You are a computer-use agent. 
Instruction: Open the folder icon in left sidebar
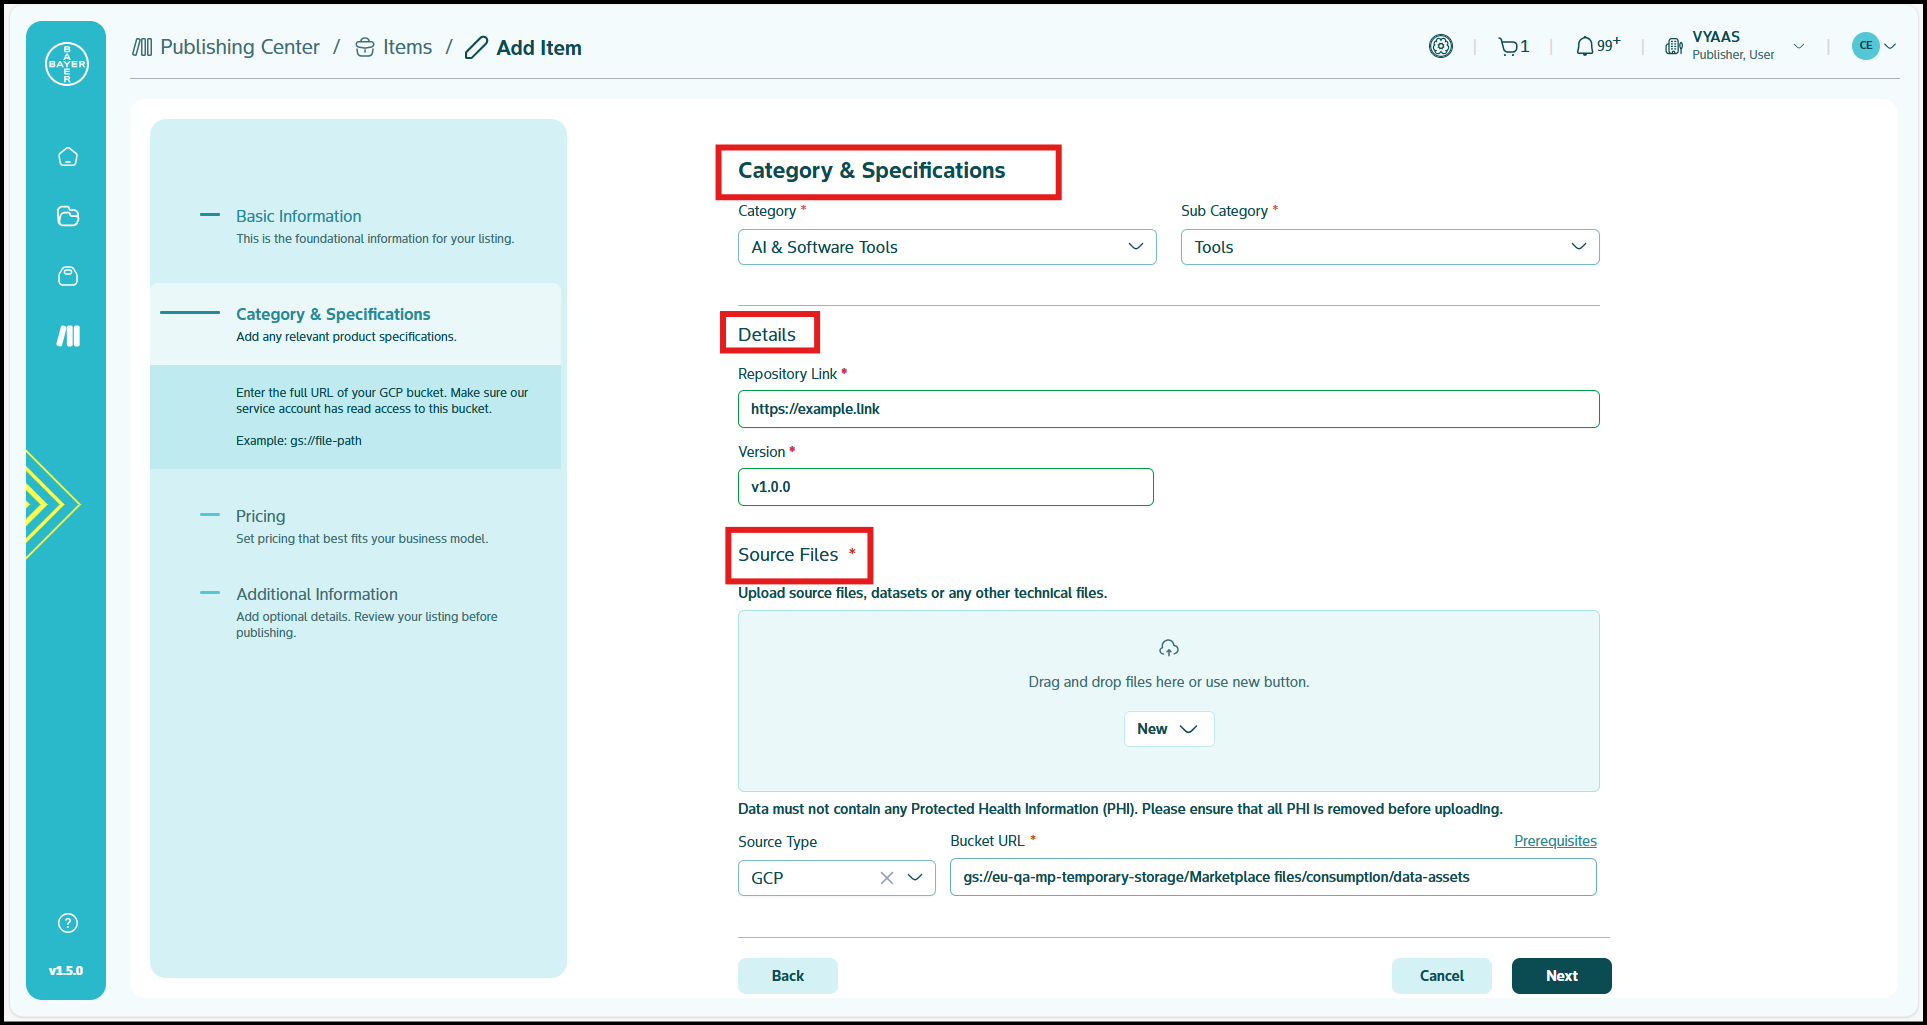pyautogui.click(x=68, y=216)
